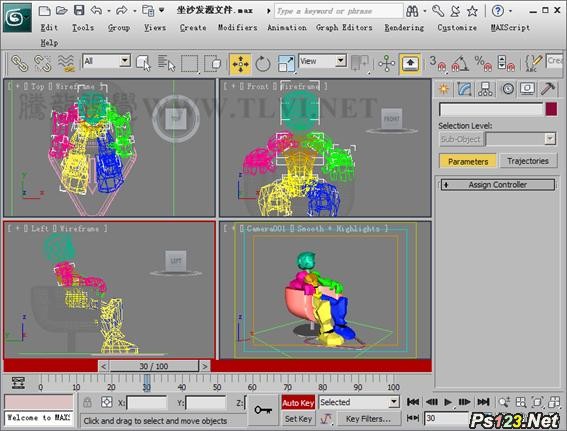This screenshot has width=567, height=431.
Task: Toggle Window/Crossing selection mode
Action: (x=213, y=64)
